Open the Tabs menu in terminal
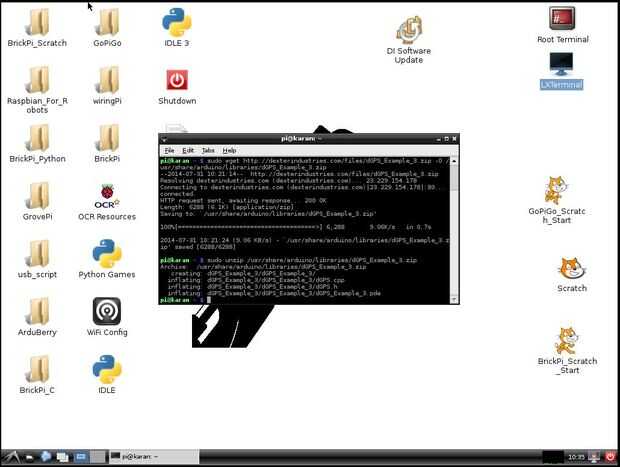Image resolution: width=620 pixels, height=467 pixels. pos(208,150)
